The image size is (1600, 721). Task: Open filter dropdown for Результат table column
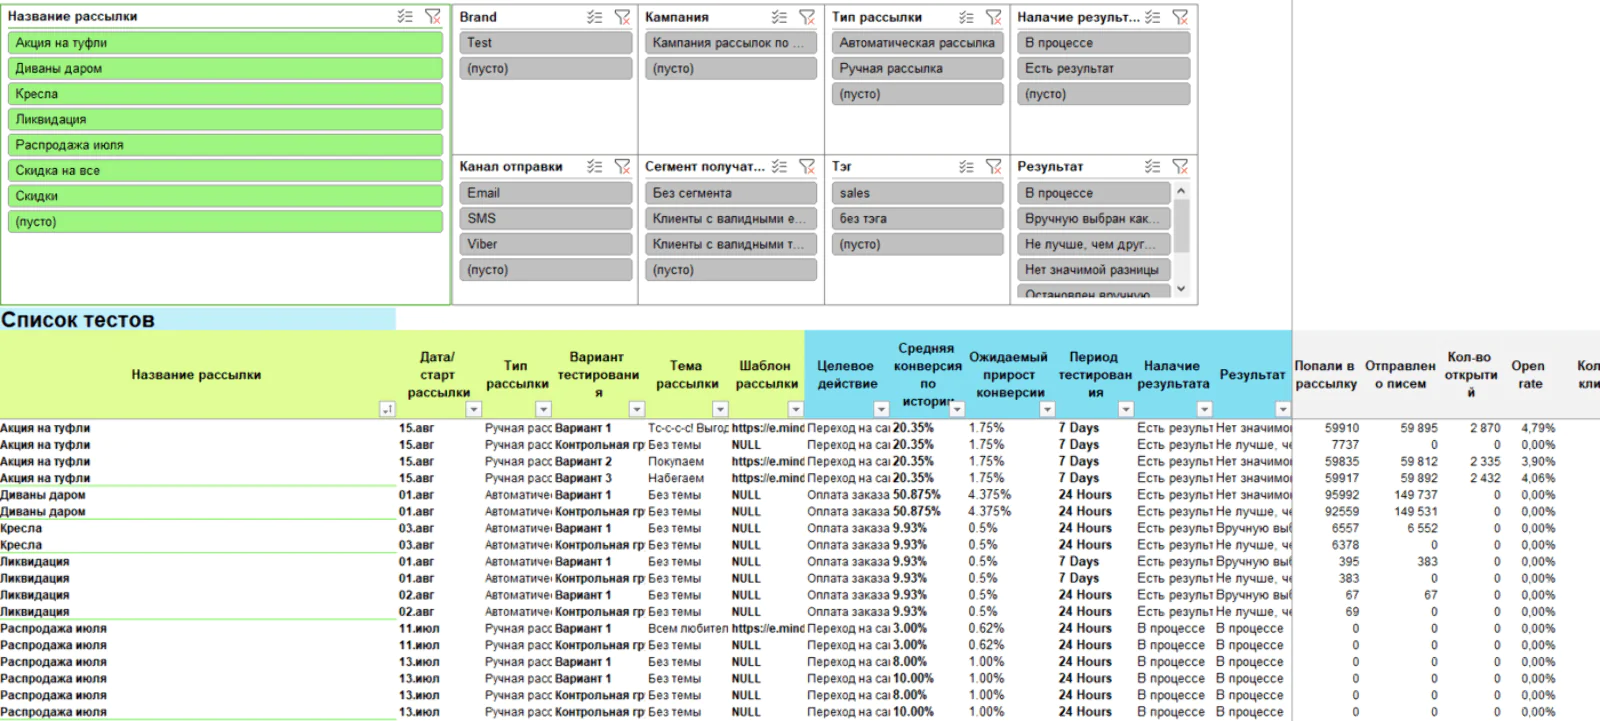click(1283, 409)
